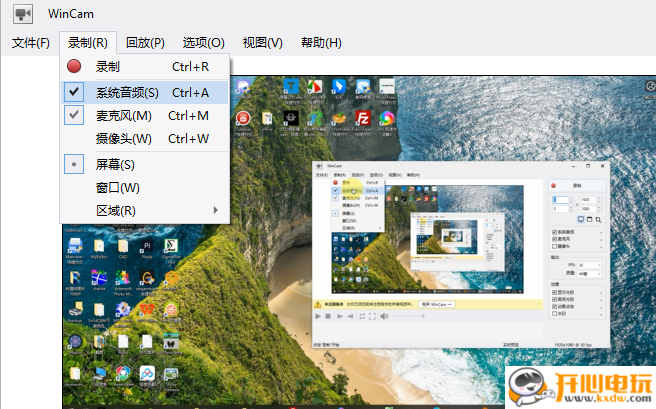
Task: Click the WinCam camera icon in title bar
Action: [x=23, y=14]
